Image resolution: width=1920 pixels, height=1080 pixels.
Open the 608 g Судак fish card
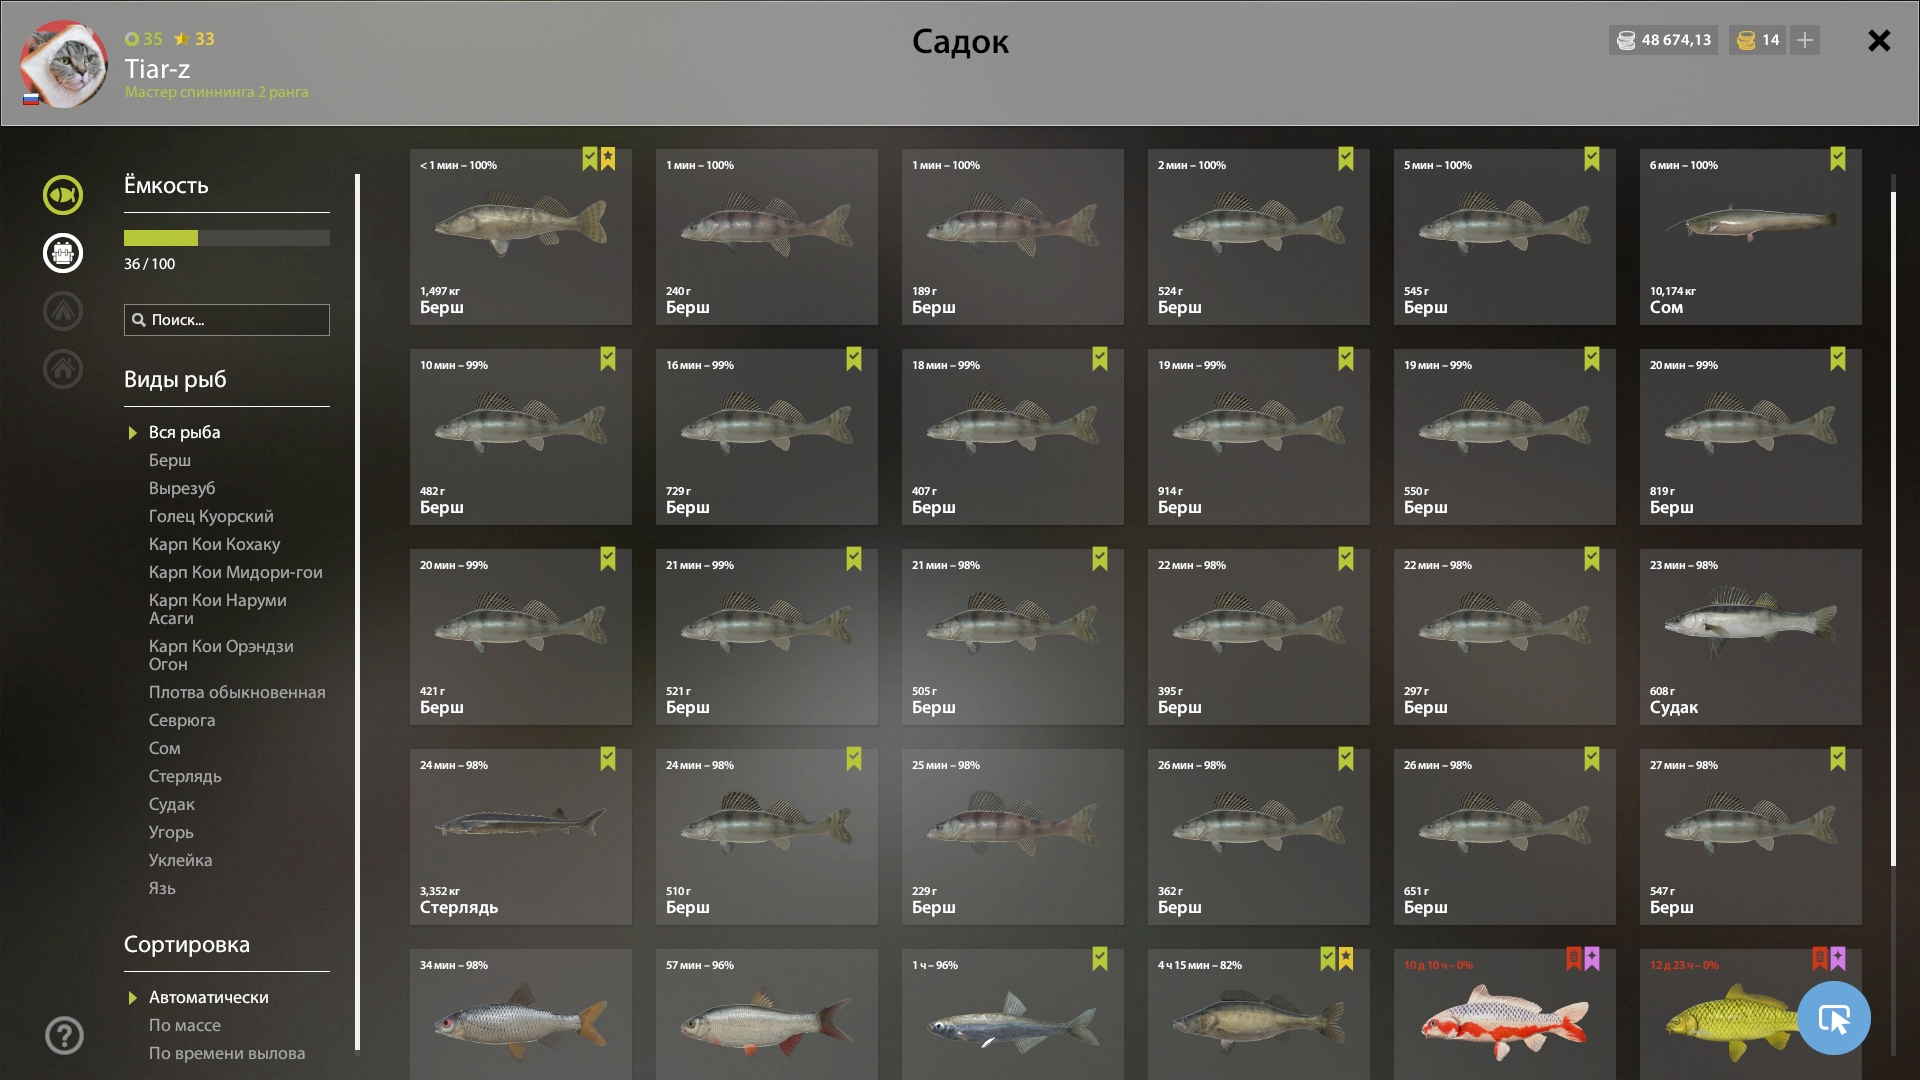click(1750, 637)
